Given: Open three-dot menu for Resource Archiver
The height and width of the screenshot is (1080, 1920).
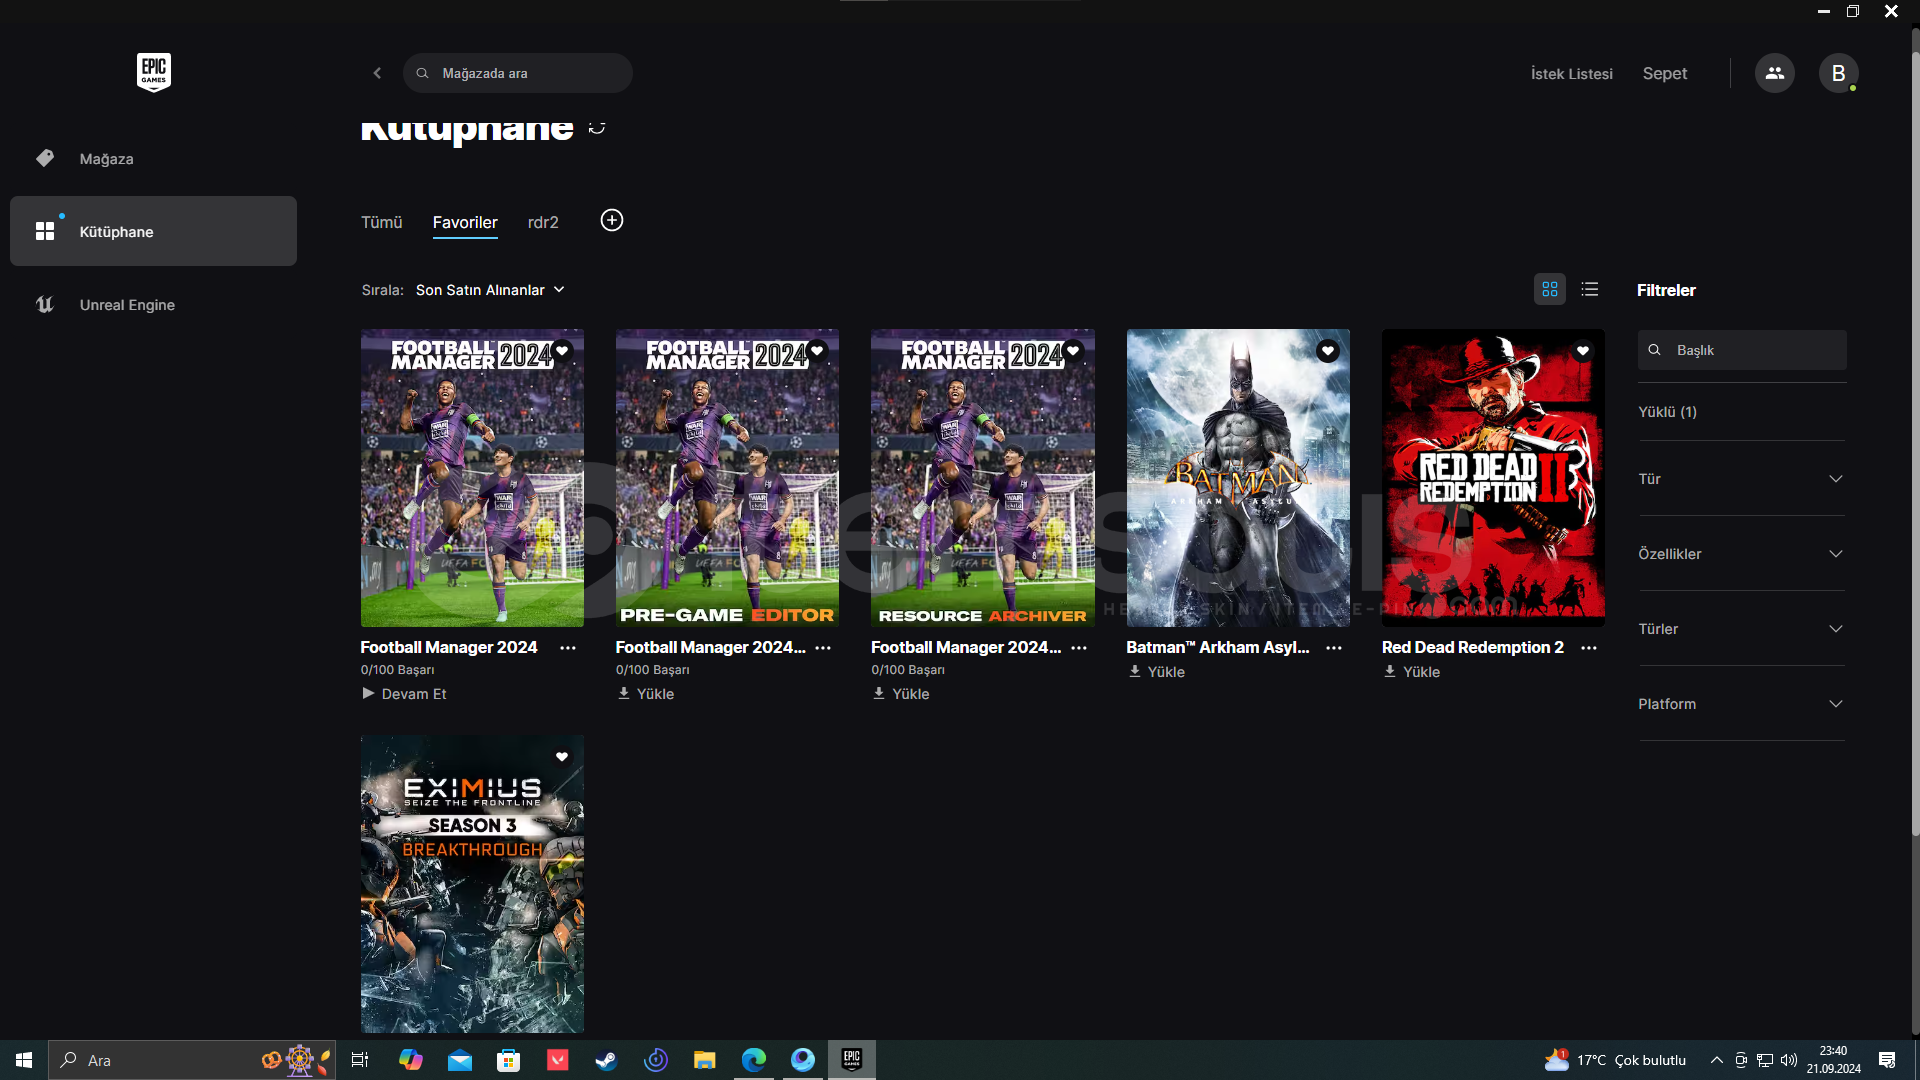Looking at the screenshot, I should coord(1079,648).
